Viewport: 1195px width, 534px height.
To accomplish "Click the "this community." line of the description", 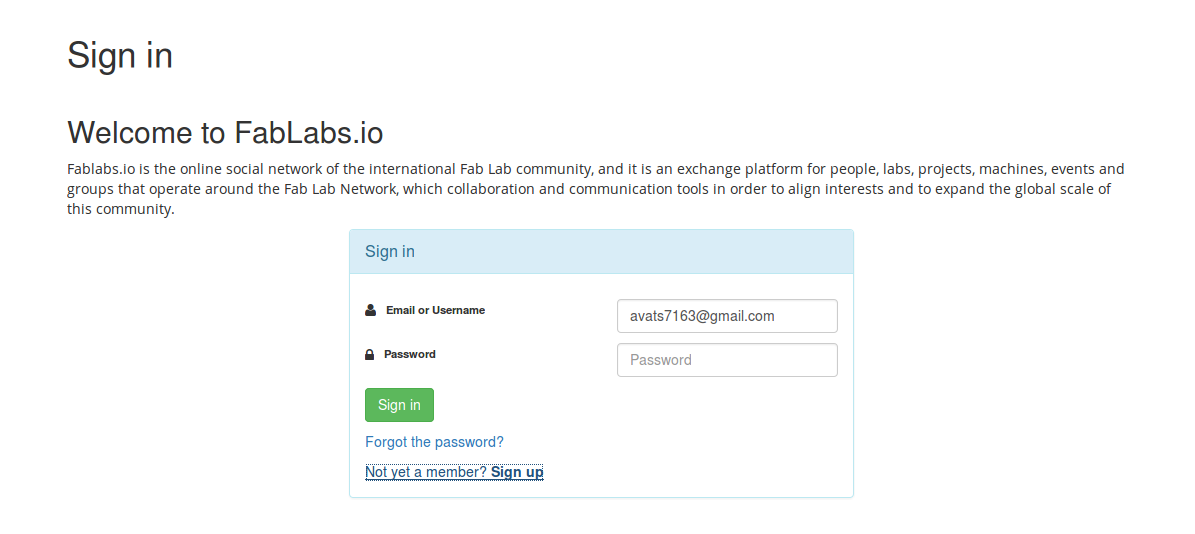I will pyautogui.click(x=121, y=209).
